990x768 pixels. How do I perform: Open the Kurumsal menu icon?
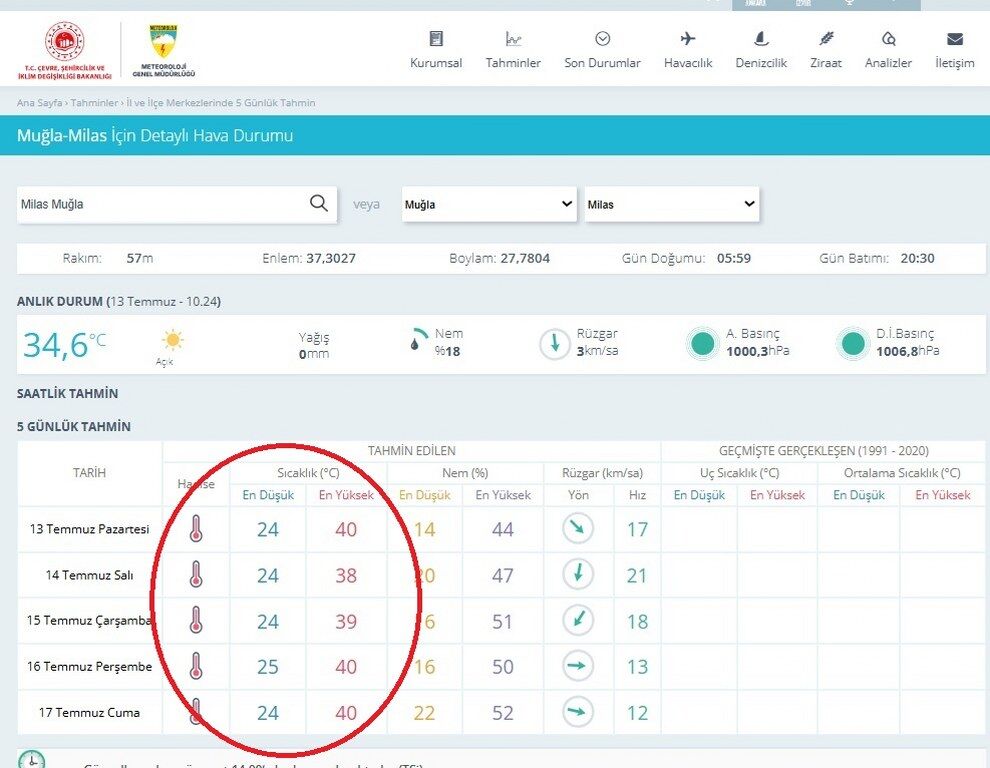pyautogui.click(x=436, y=39)
